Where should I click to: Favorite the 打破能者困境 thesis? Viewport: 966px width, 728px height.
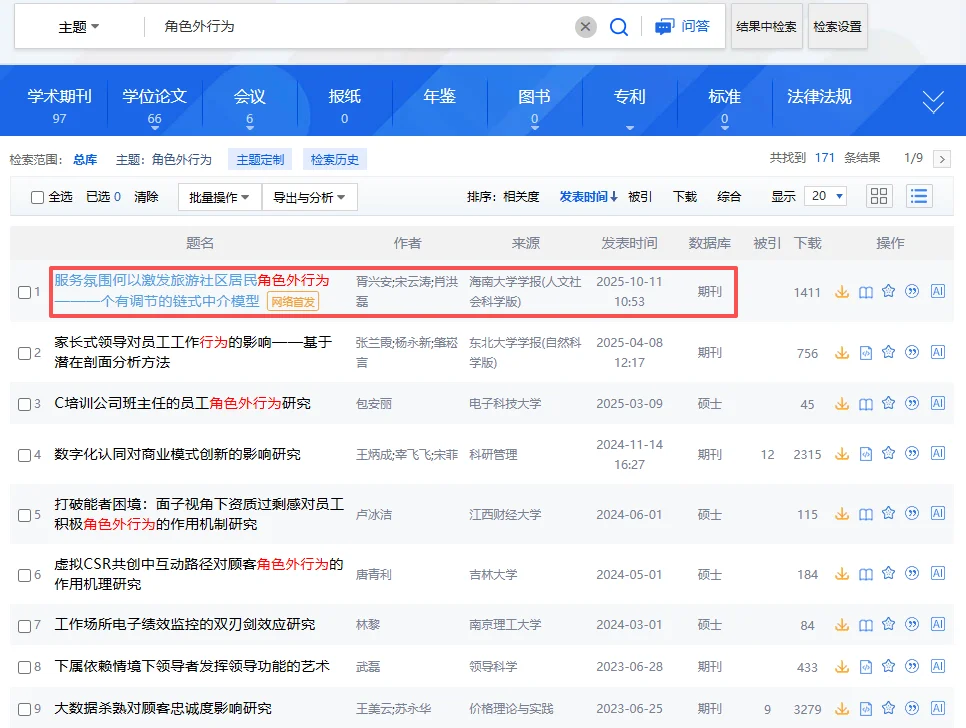click(888, 513)
